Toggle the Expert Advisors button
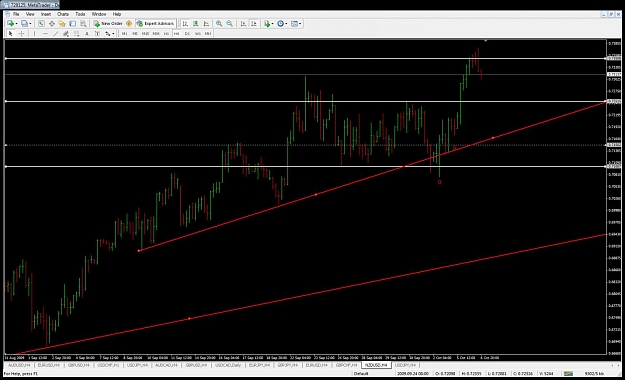The image size is (625, 380). [155, 24]
